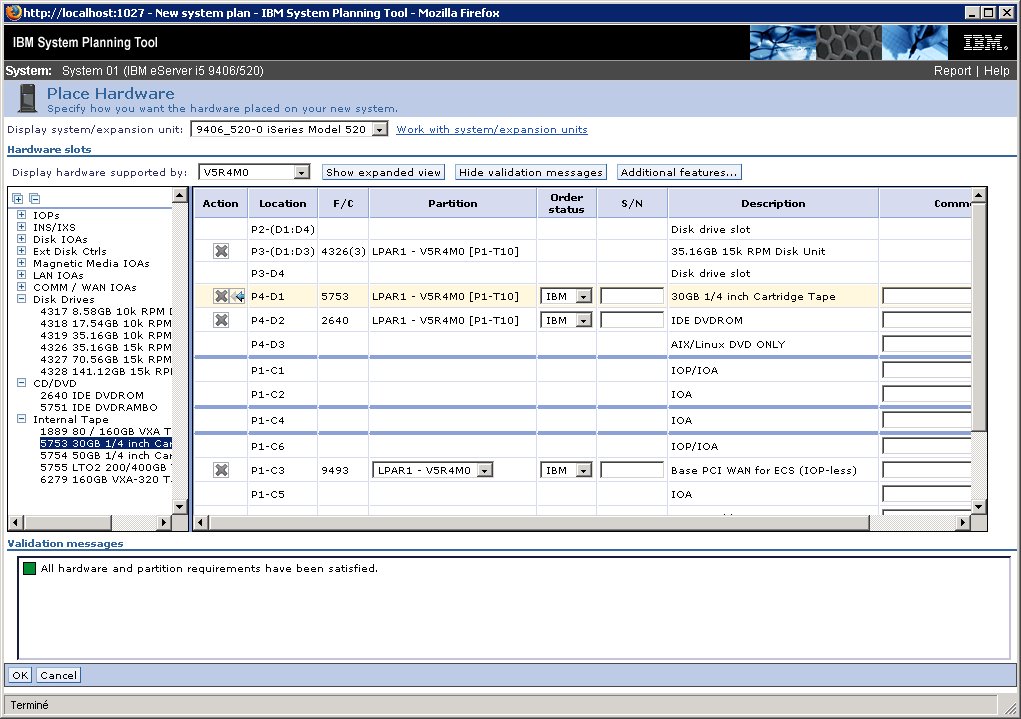
Task: Collapse the Internal Tape tree node
Action: pyautogui.click(x=21, y=419)
